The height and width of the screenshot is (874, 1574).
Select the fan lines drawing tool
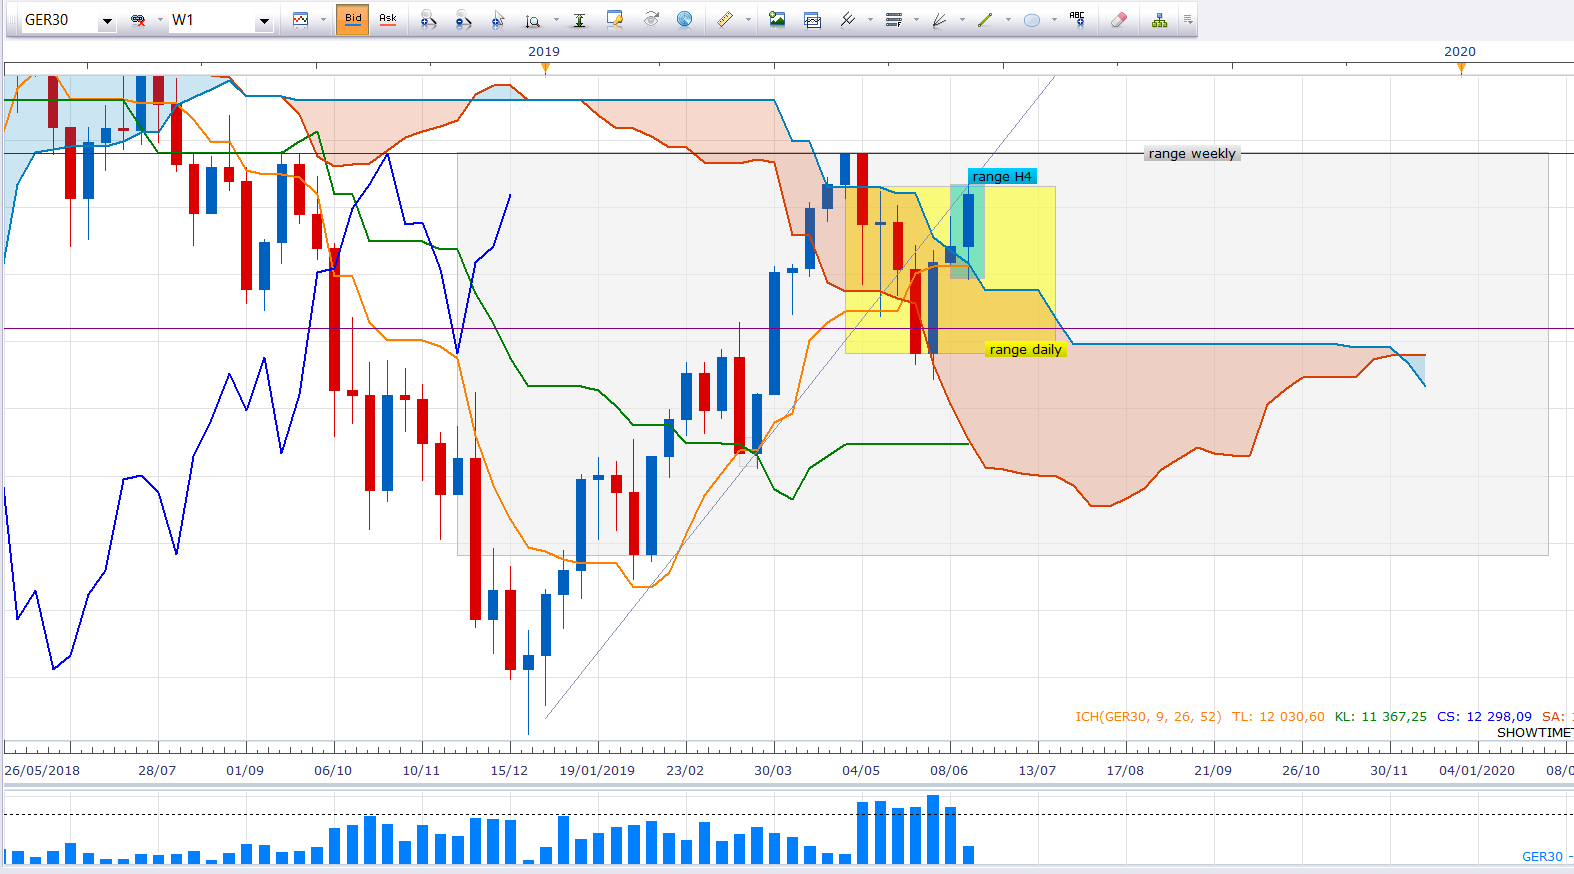(x=939, y=20)
